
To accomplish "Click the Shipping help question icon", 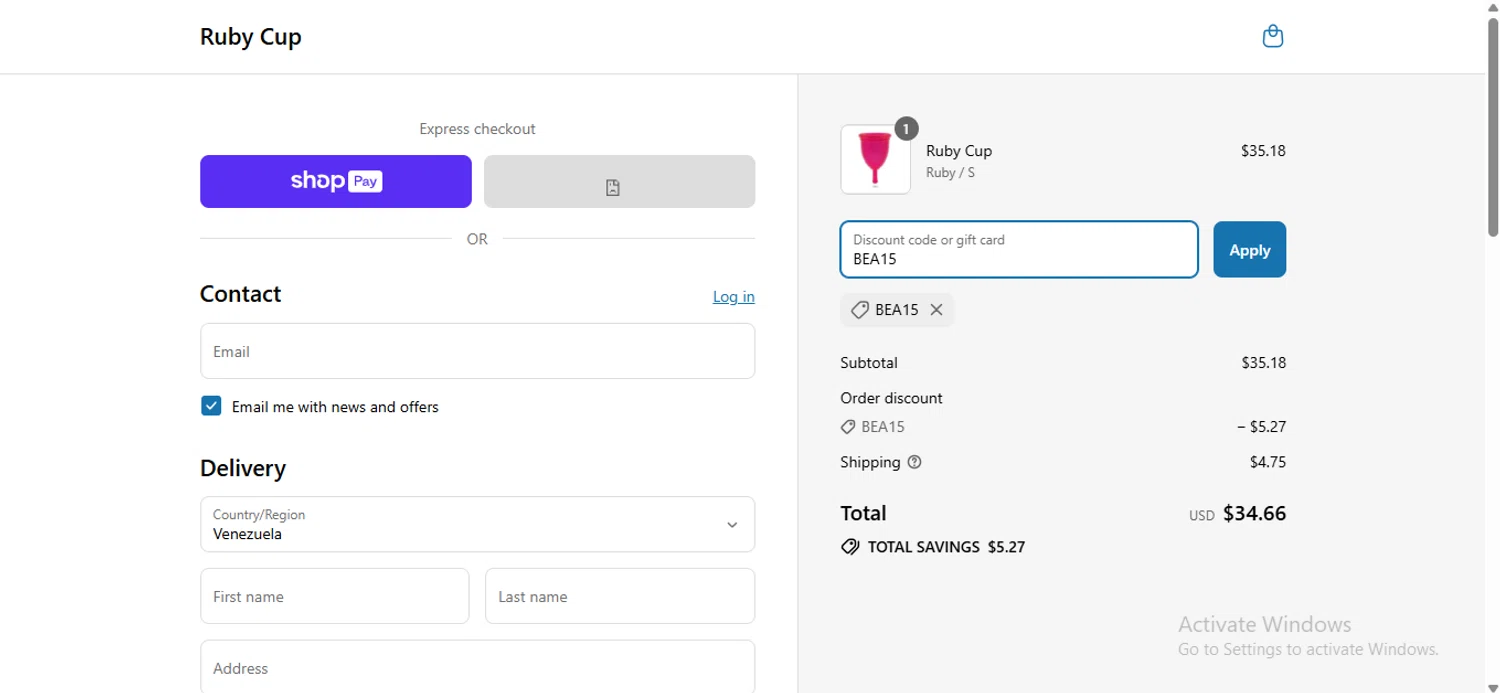I will pyautogui.click(x=914, y=462).
